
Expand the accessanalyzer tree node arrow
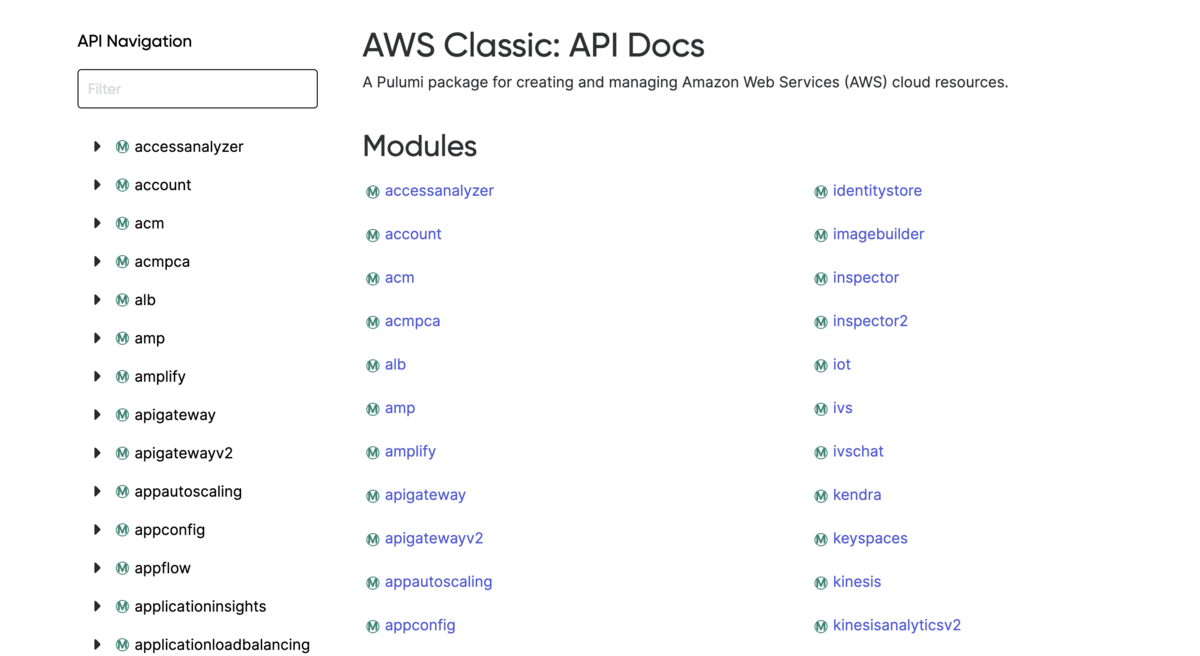pos(97,147)
